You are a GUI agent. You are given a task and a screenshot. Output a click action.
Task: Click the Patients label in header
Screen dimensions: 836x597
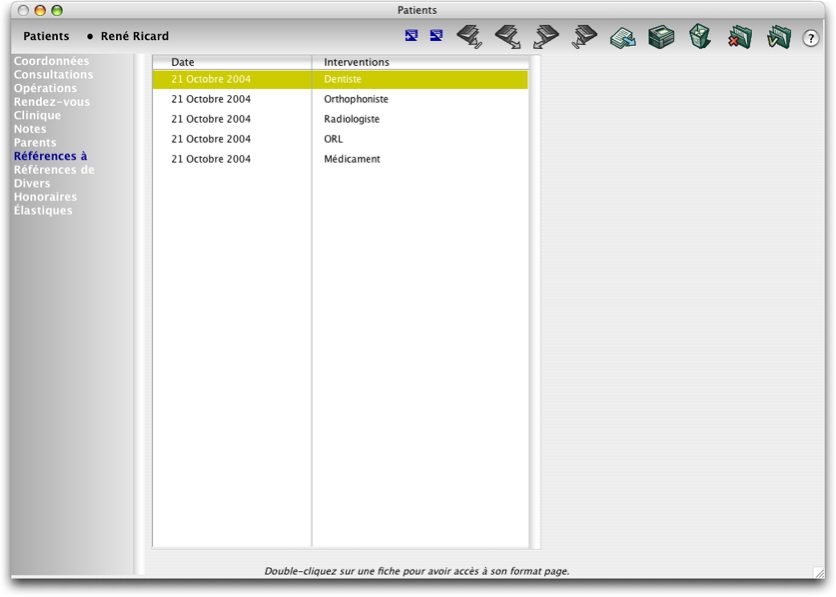click(x=46, y=36)
